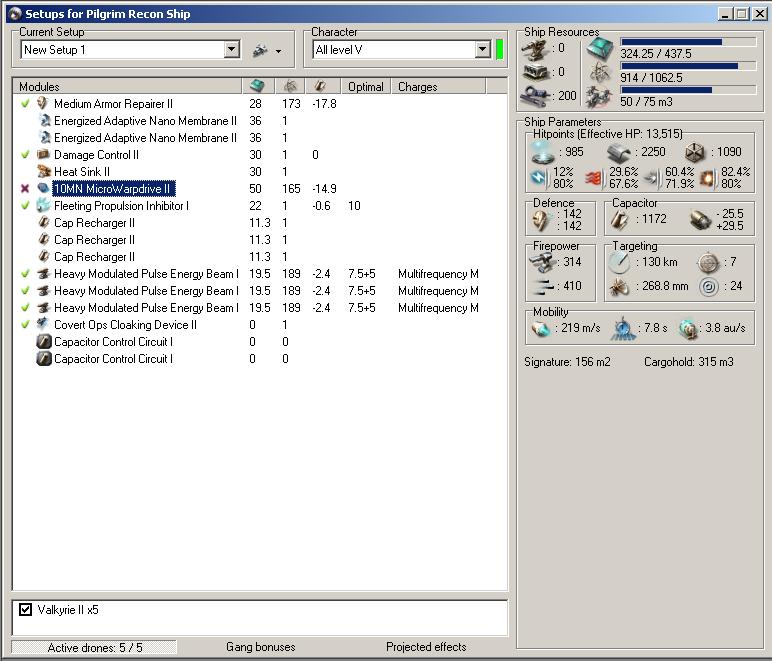Viewport: 772px width, 661px height.
Task: Toggle the third Heavy Modulated Pulse Energy Beam checkmark
Action: pyautogui.click(x=25, y=307)
